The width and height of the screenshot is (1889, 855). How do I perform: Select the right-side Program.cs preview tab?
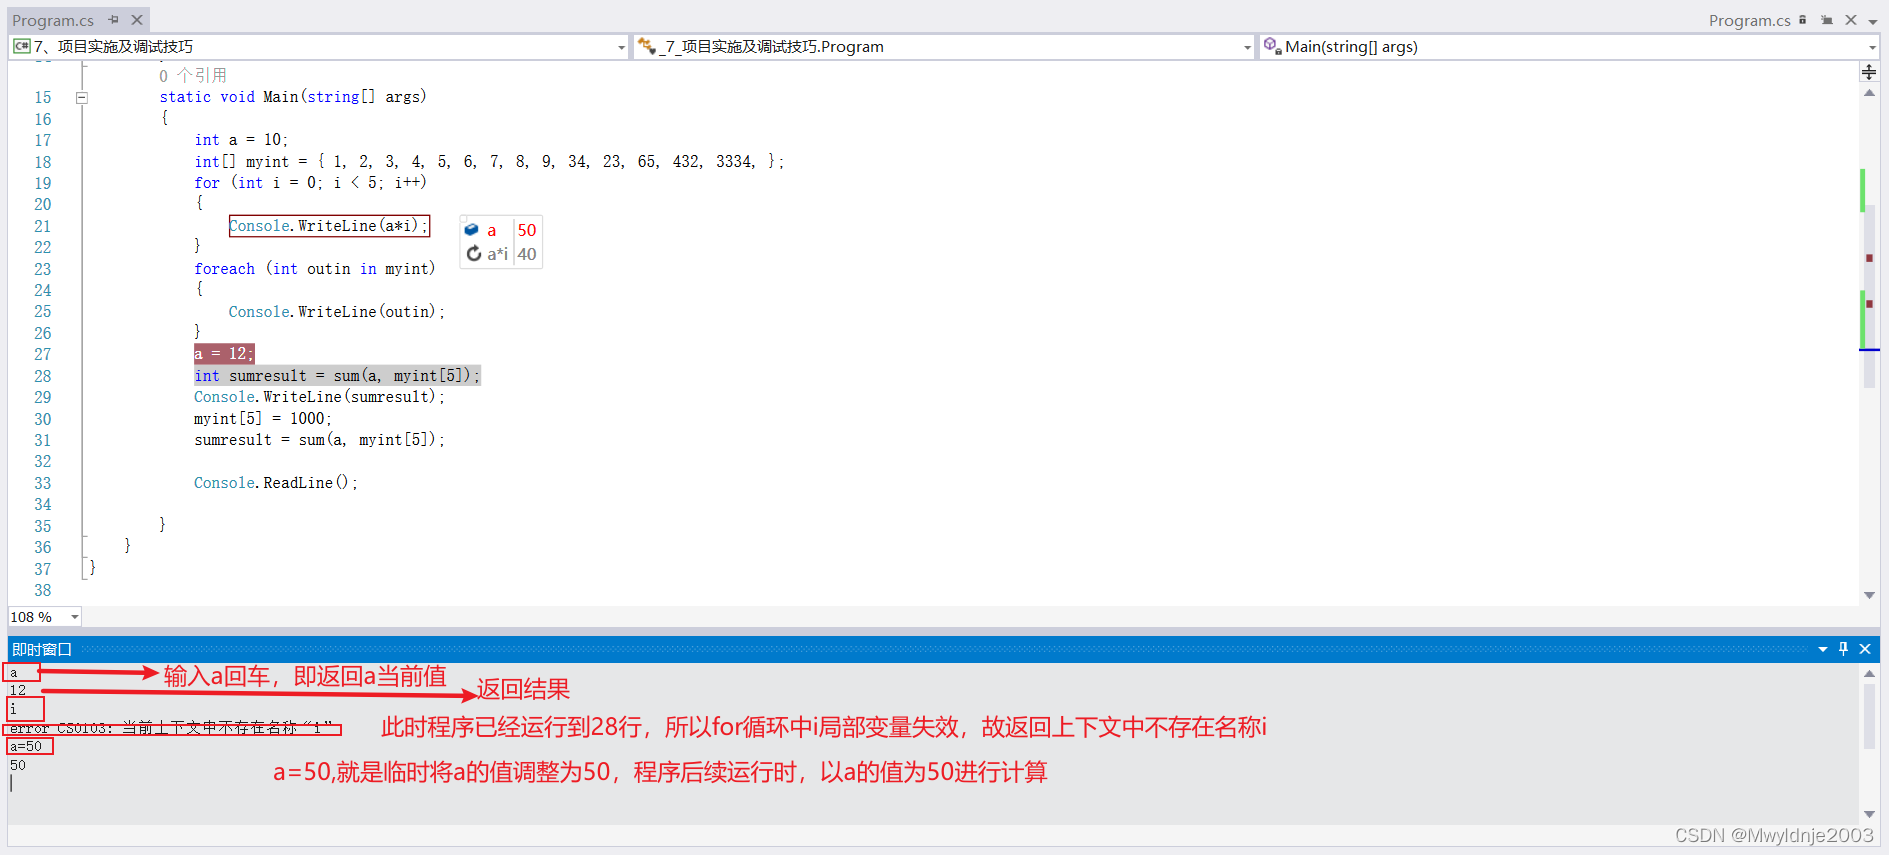1749,20
